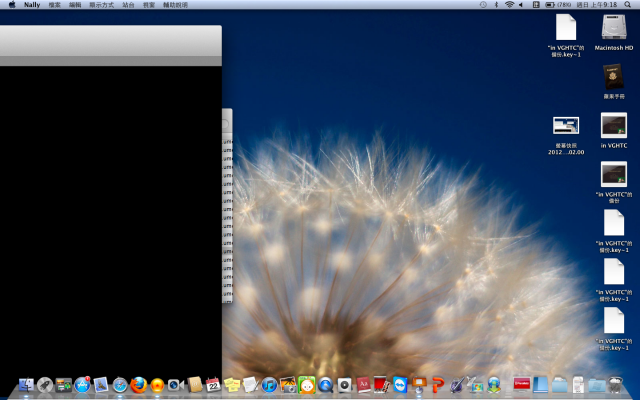Open documents stack left of Windows folder

pyautogui.click(x=578, y=384)
